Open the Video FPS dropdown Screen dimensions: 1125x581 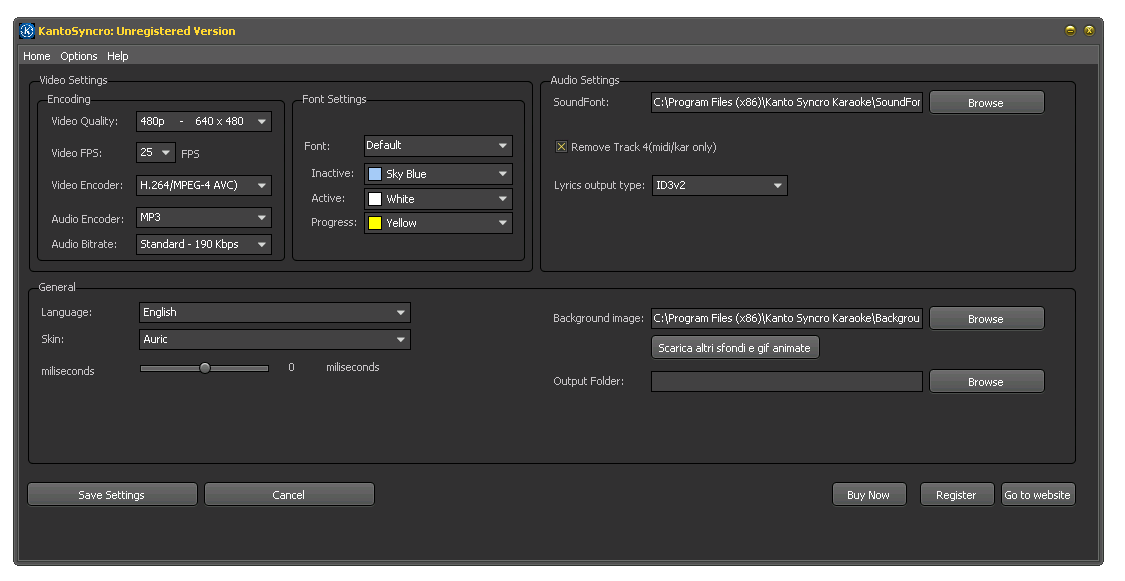pyautogui.click(x=156, y=153)
